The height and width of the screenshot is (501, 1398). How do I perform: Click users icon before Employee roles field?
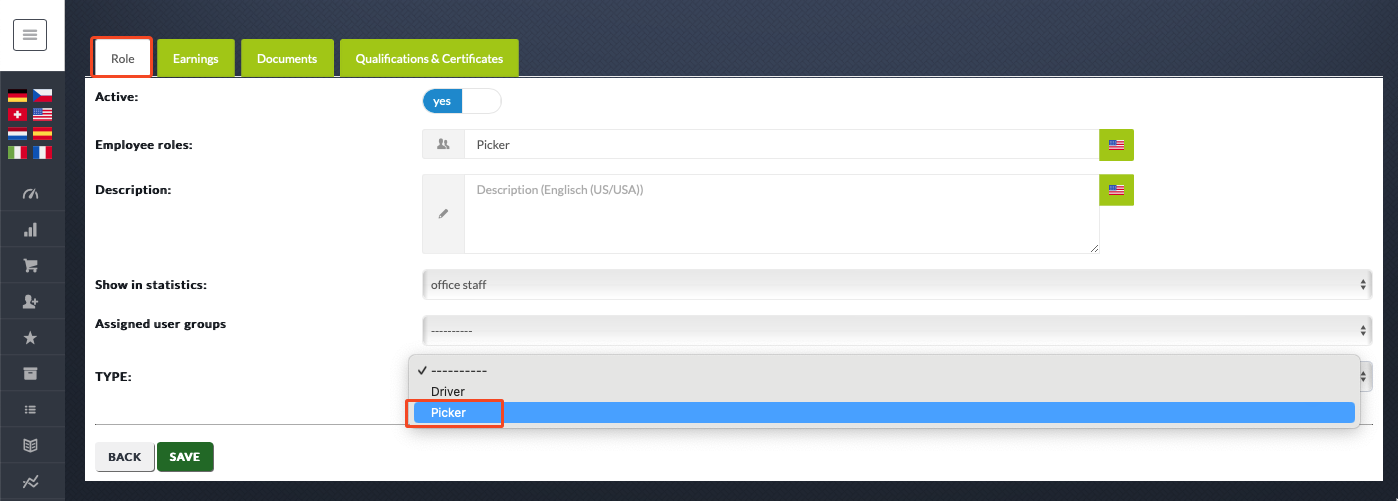pos(443,145)
